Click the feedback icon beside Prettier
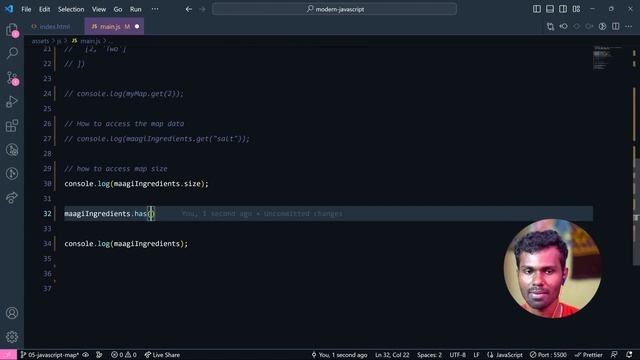Image resolution: width=640 pixels, height=360 pixels. click(x=614, y=355)
